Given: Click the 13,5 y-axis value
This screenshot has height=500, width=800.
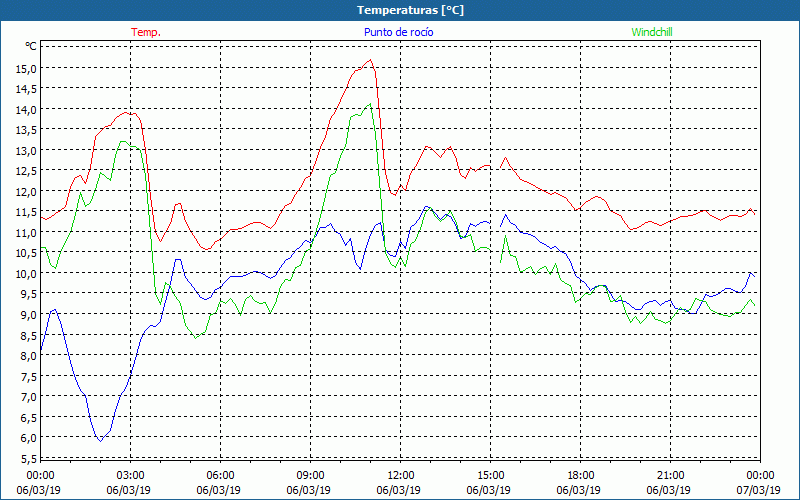Looking at the screenshot, I should 27,130.
